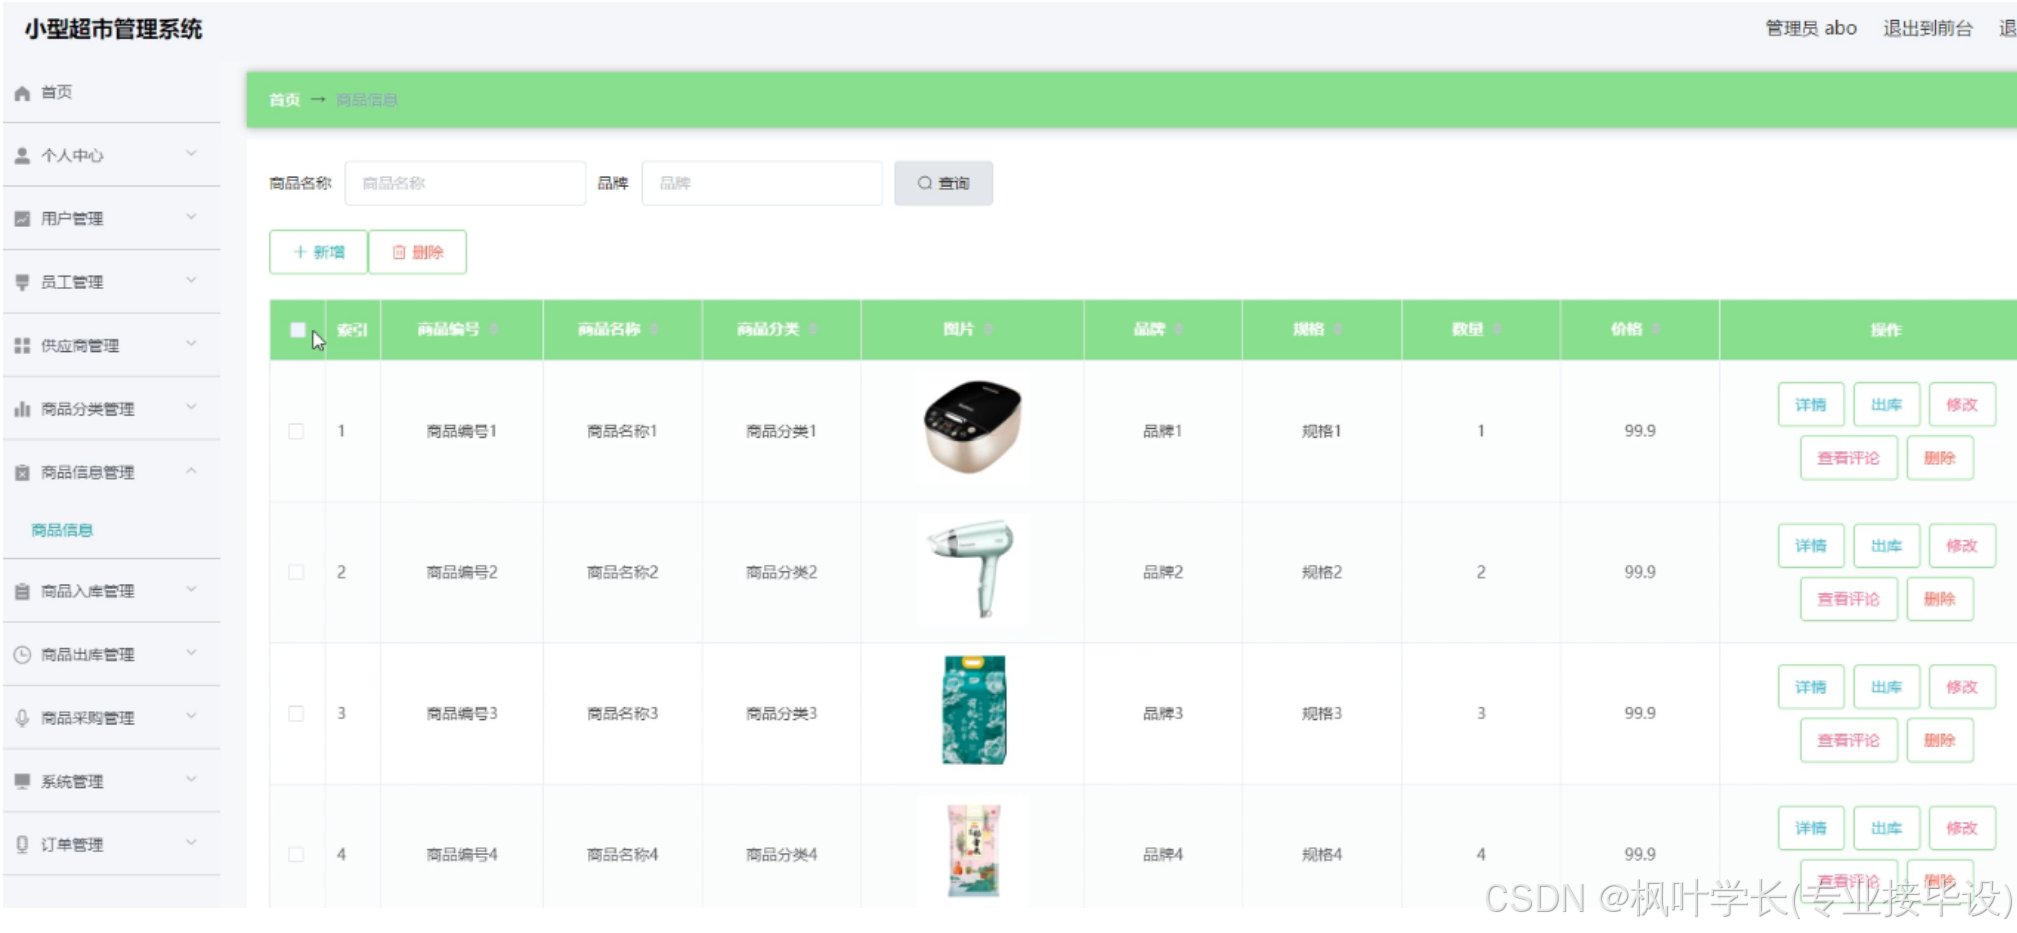Expand the 商品采购管理 chevron
Screen dimensions: 2017x933
(x=191, y=716)
